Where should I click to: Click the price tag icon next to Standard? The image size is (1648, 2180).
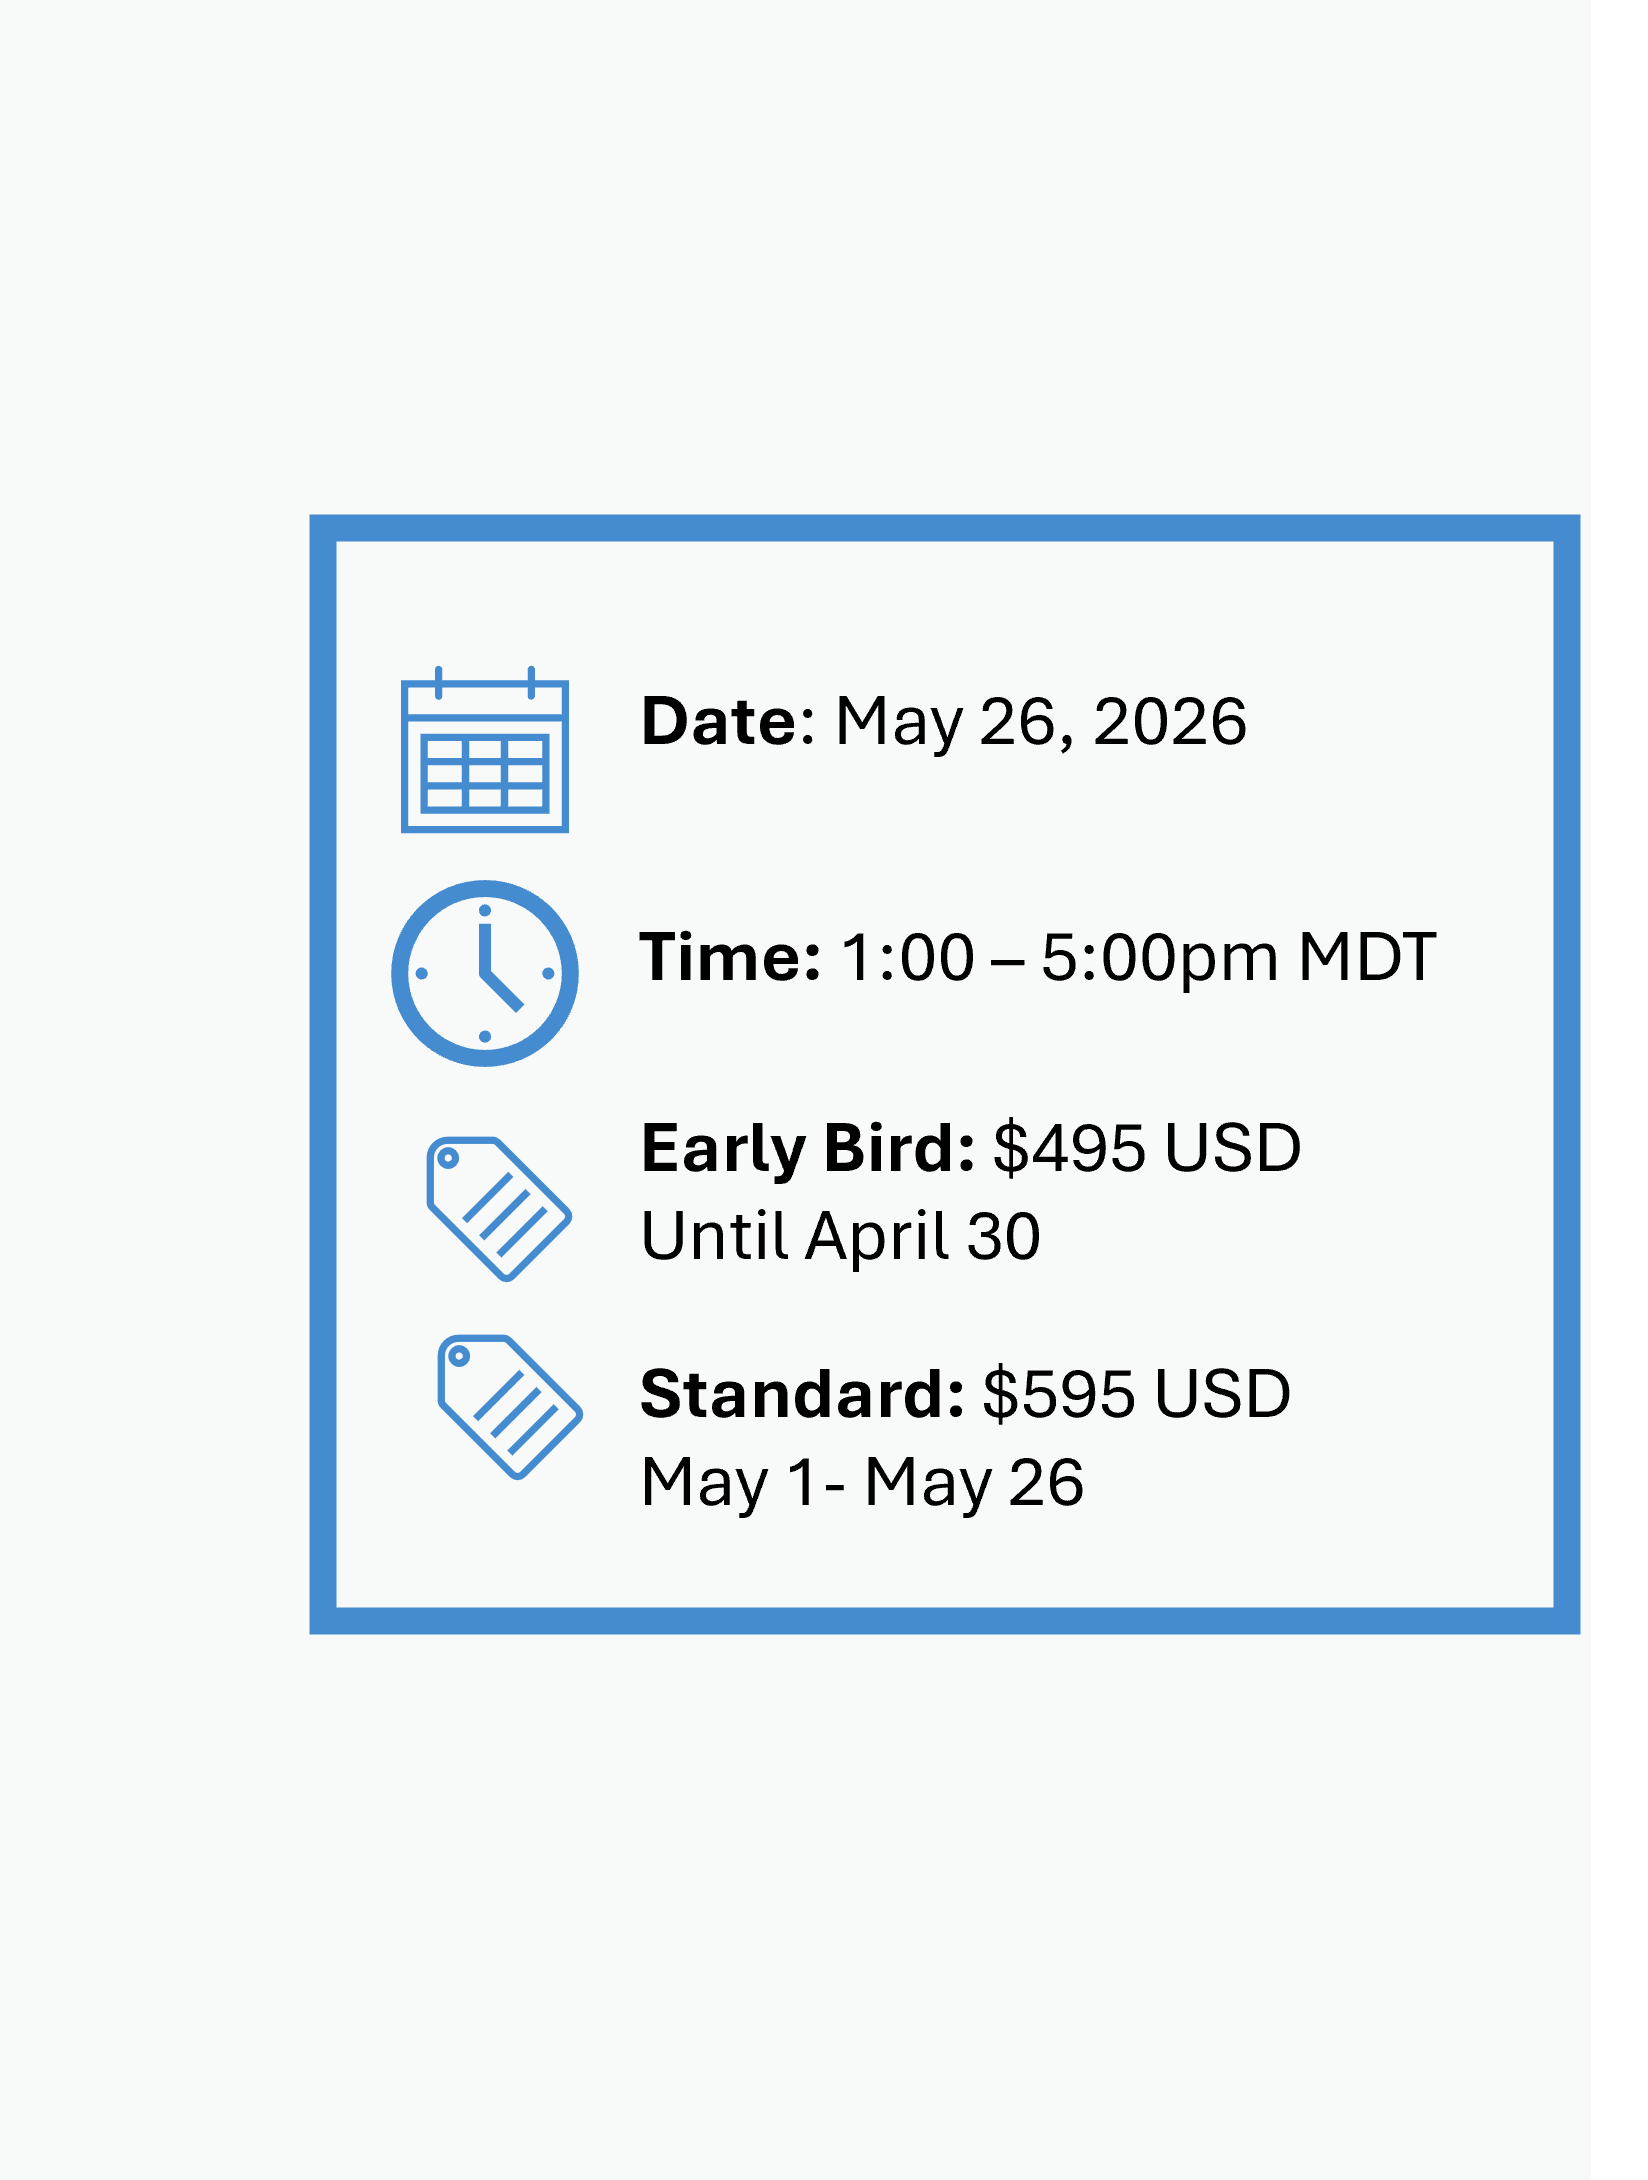[510, 1406]
